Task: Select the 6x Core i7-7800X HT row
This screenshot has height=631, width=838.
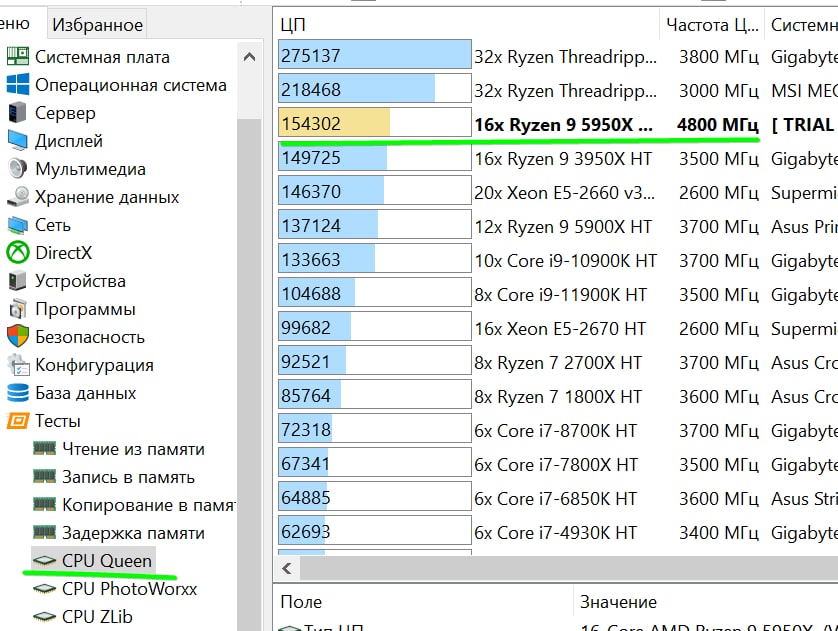Action: click(556, 465)
